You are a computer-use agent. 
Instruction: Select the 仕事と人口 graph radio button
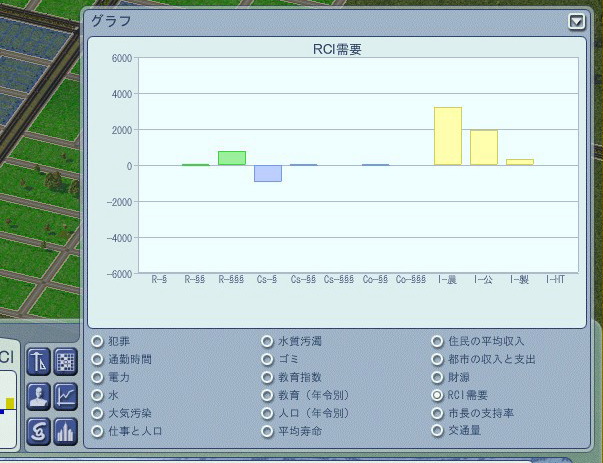(97, 431)
